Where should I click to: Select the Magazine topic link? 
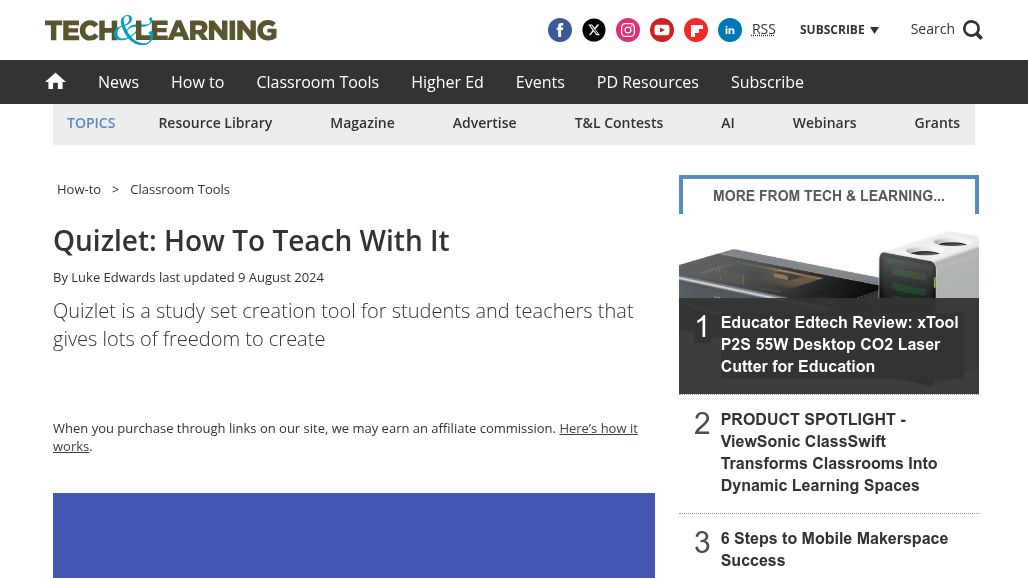(362, 123)
